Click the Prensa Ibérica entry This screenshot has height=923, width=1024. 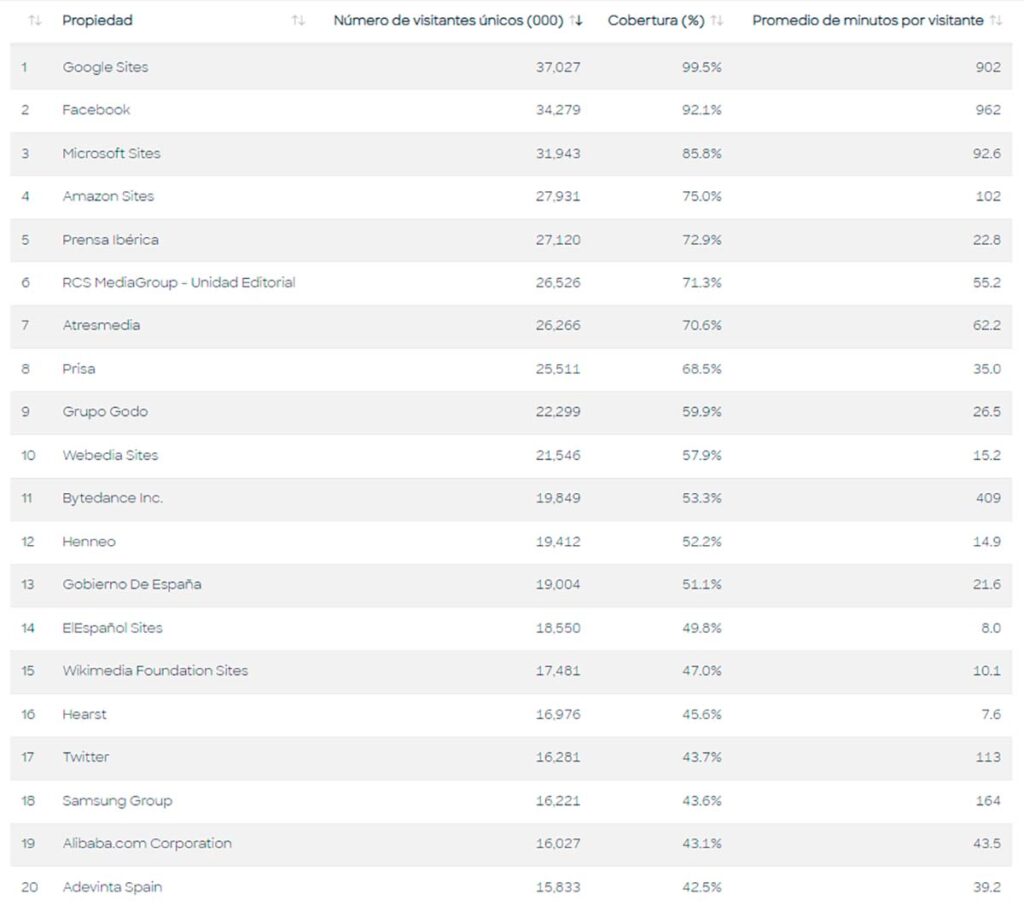pos(110,240)
